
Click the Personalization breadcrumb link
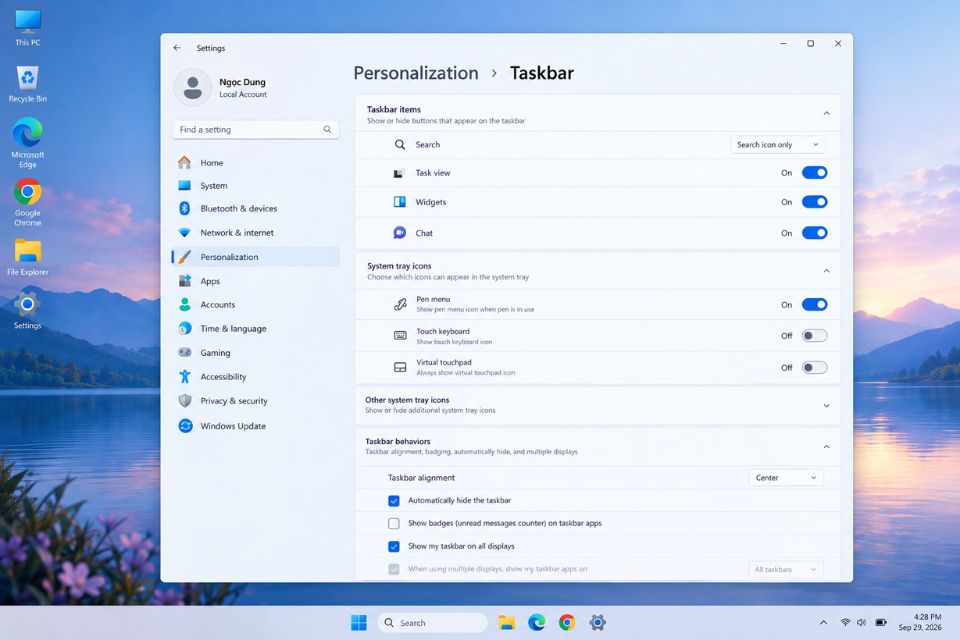(x=416, y=73)
